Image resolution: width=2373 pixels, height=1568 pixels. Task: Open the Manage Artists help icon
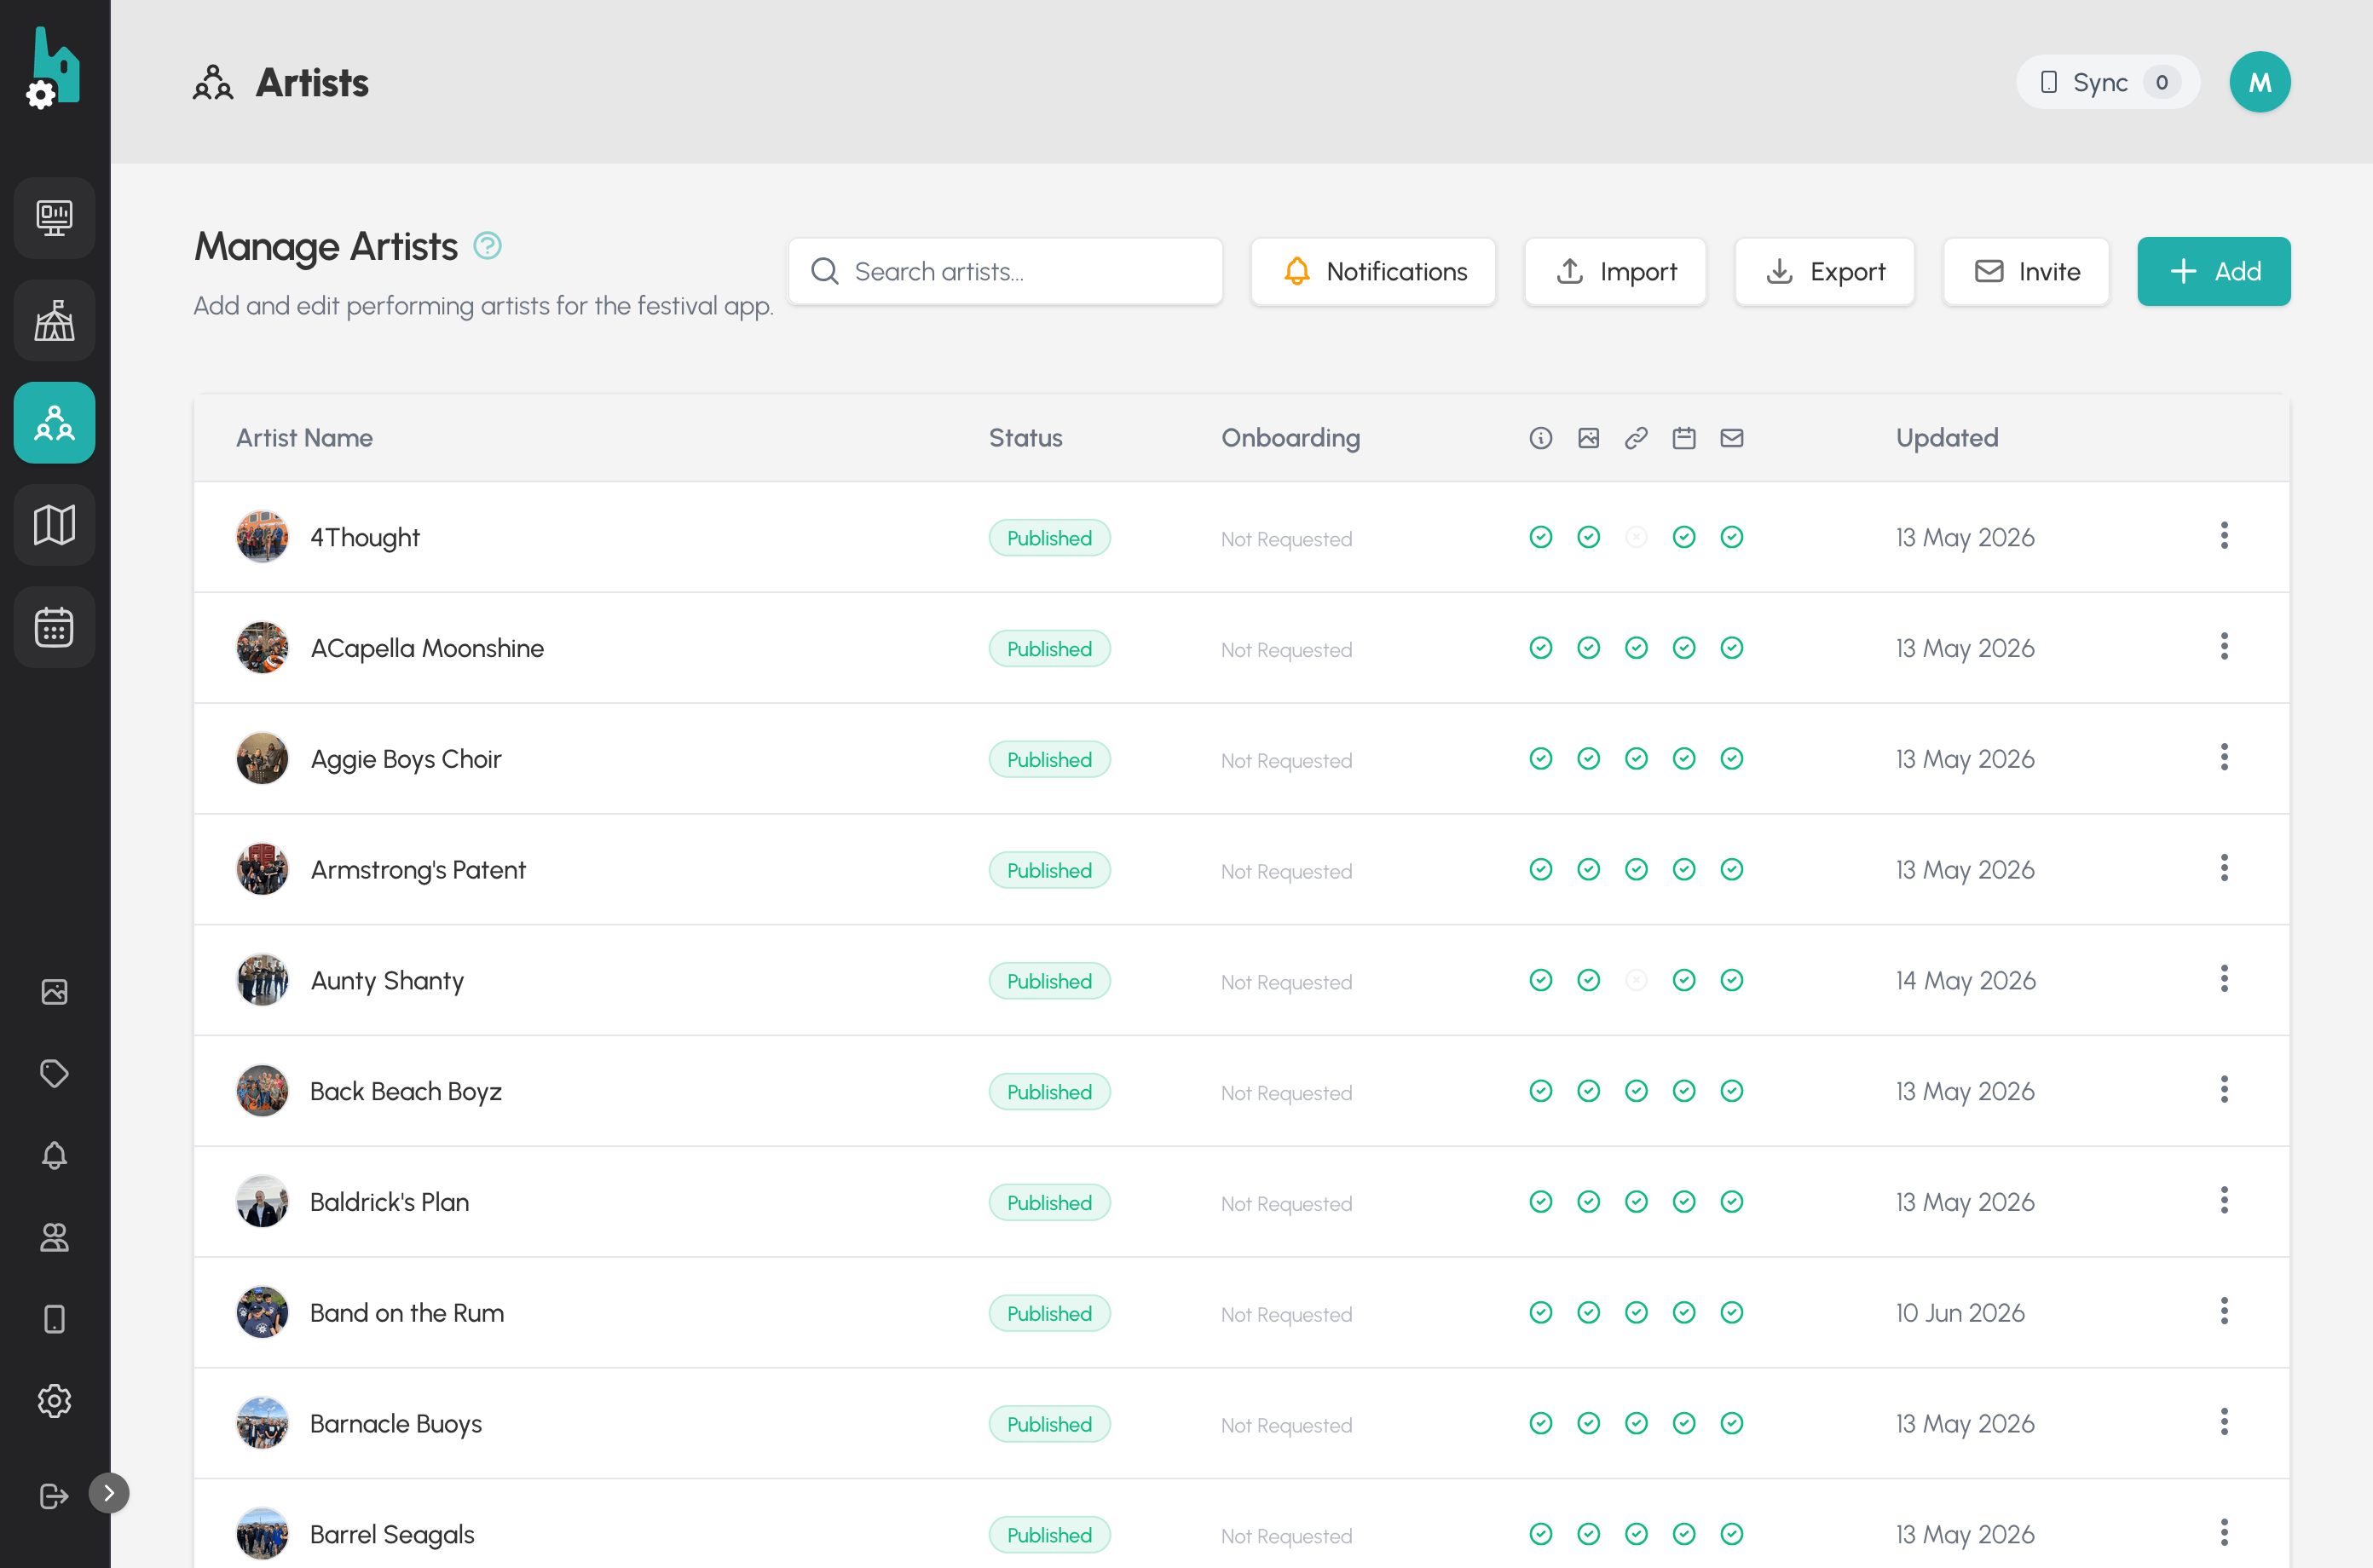pos(487,245)
